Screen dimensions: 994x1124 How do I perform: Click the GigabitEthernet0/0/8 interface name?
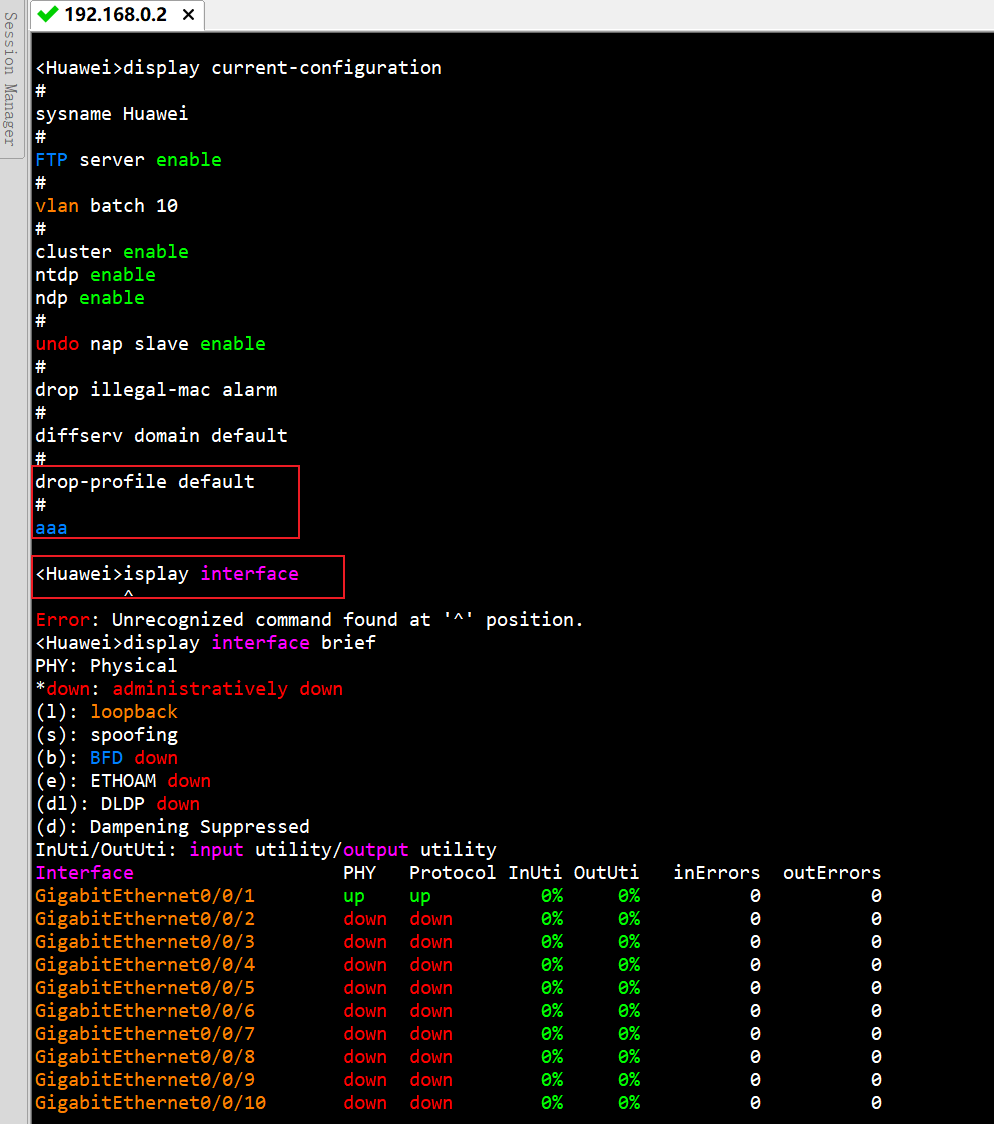tap(145, 1056)
